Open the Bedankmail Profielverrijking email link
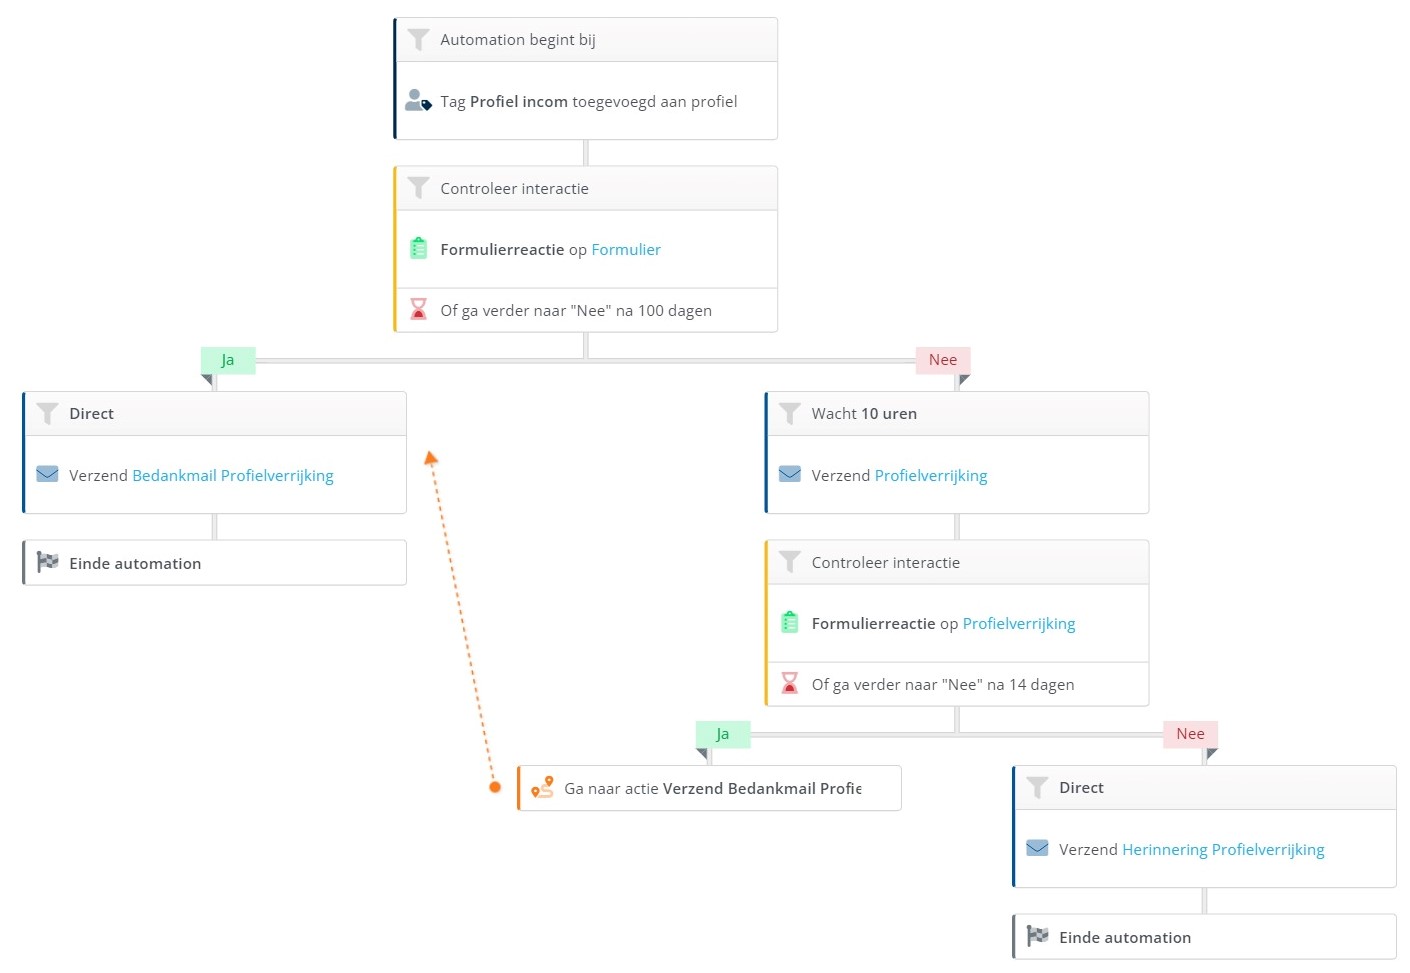Viewport: 1410px width, 973px height. click(233, 475)
